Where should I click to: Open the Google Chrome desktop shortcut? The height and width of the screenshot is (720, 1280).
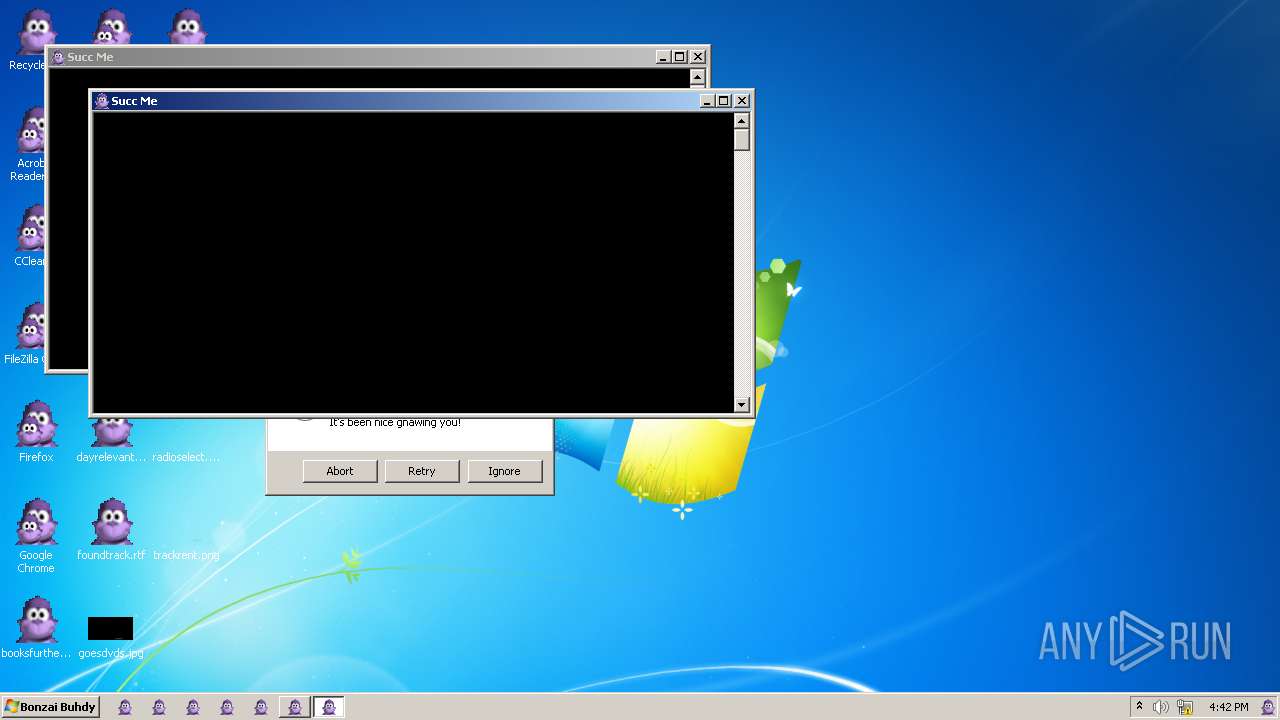tap(36, 536)
